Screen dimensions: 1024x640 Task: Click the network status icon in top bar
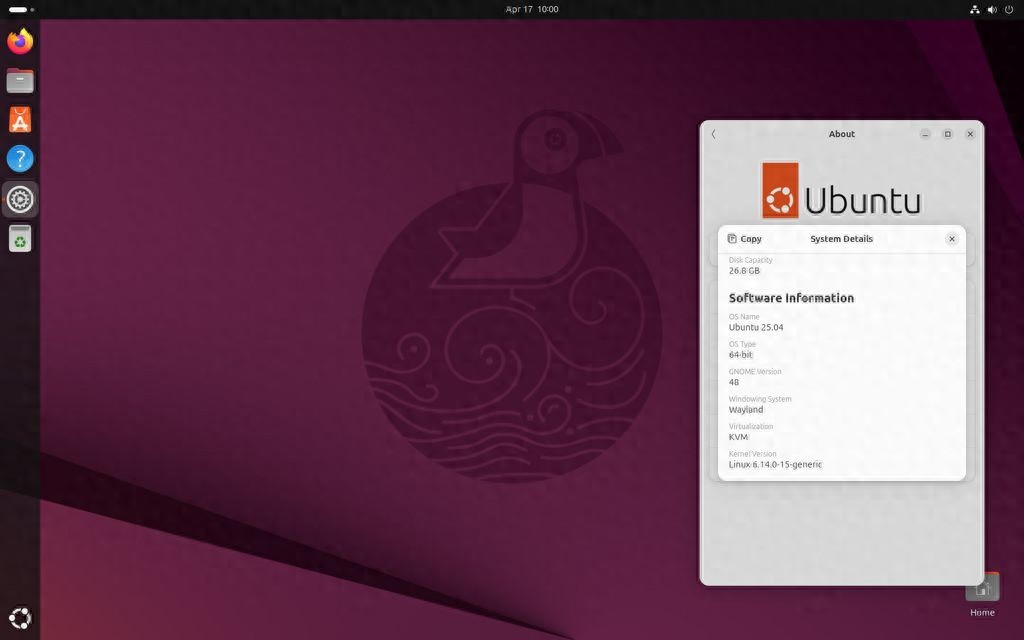click(x=975, y=9)
